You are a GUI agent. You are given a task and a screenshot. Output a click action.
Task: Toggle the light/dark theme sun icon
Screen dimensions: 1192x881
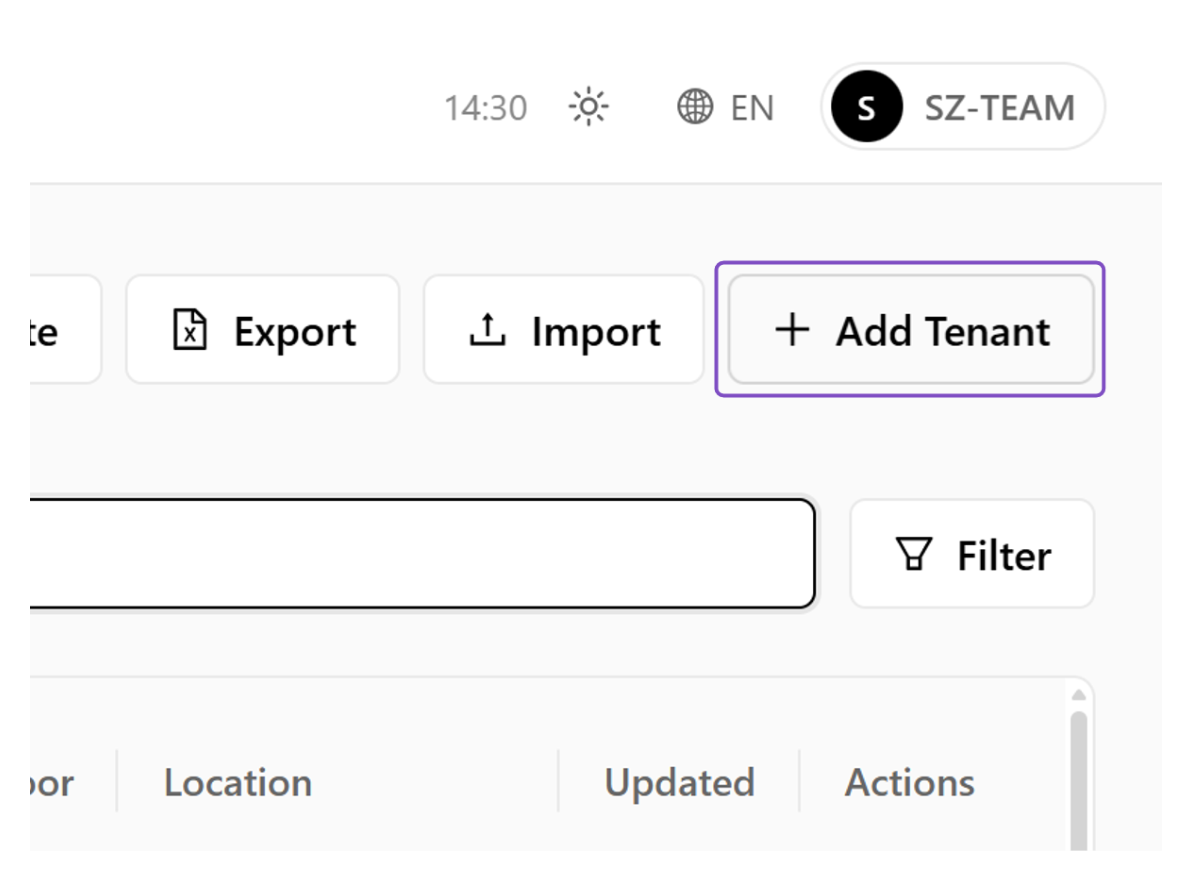coord(588,106)
